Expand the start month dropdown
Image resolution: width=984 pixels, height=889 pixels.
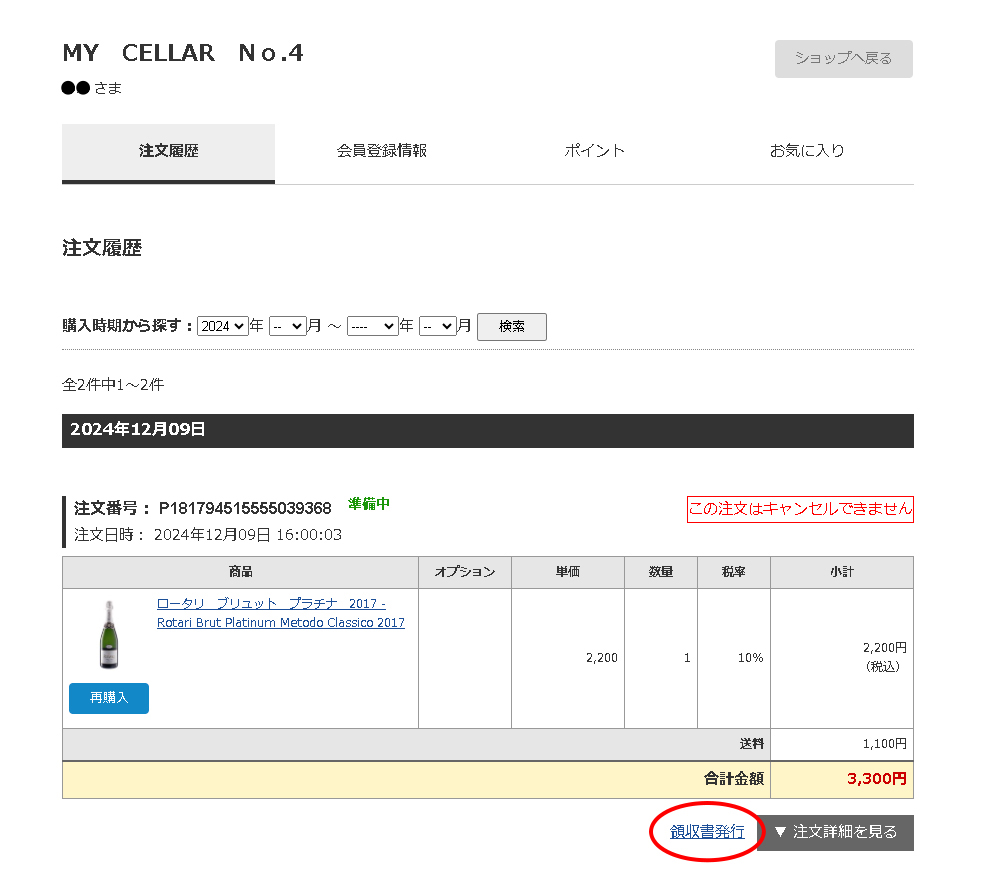[x=287, y=326]
